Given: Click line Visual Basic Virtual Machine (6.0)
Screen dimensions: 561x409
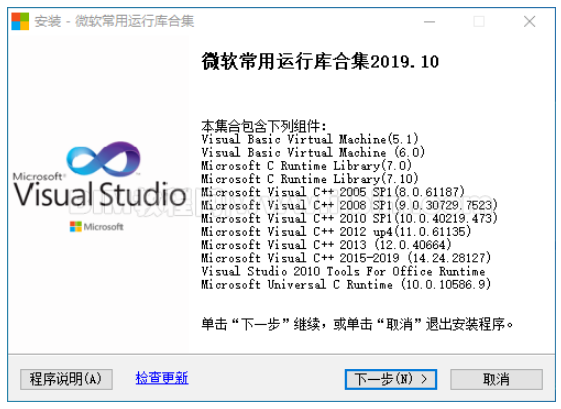Looking at the screenshot, I should [313, 152].
